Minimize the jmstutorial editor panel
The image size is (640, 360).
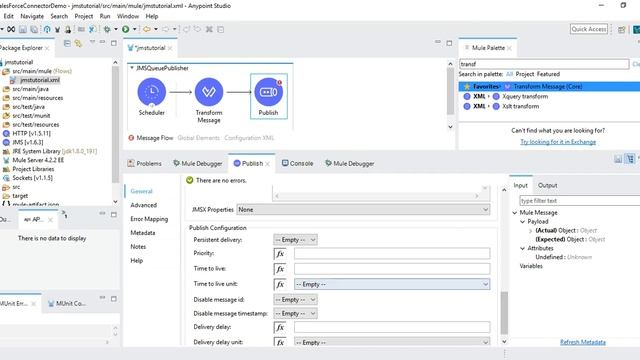click(438, 42)
